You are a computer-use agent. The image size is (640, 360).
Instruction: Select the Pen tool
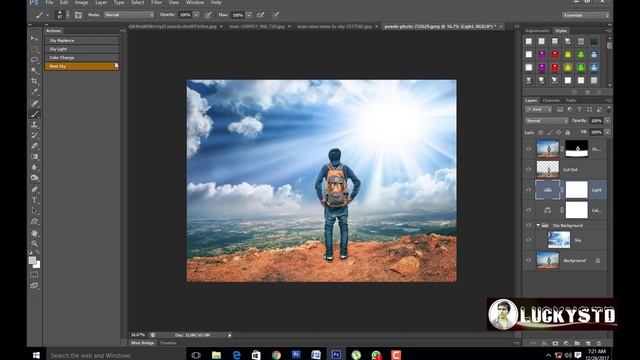point(34,189)
